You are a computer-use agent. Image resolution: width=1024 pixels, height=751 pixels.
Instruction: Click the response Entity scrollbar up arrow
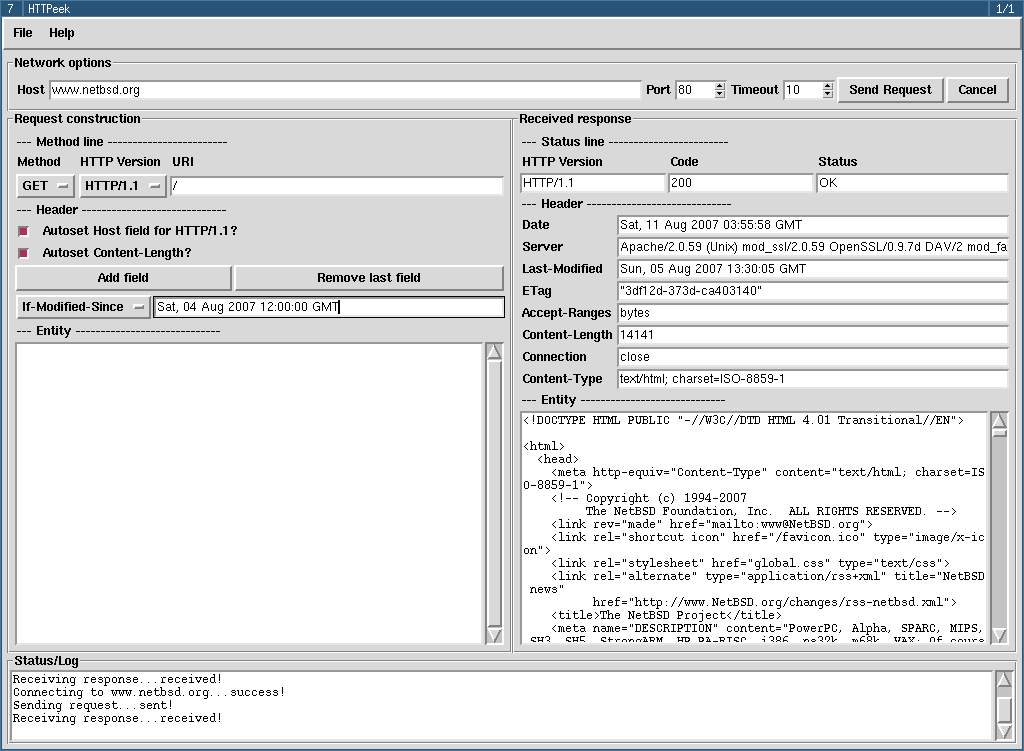coord(999,421)
